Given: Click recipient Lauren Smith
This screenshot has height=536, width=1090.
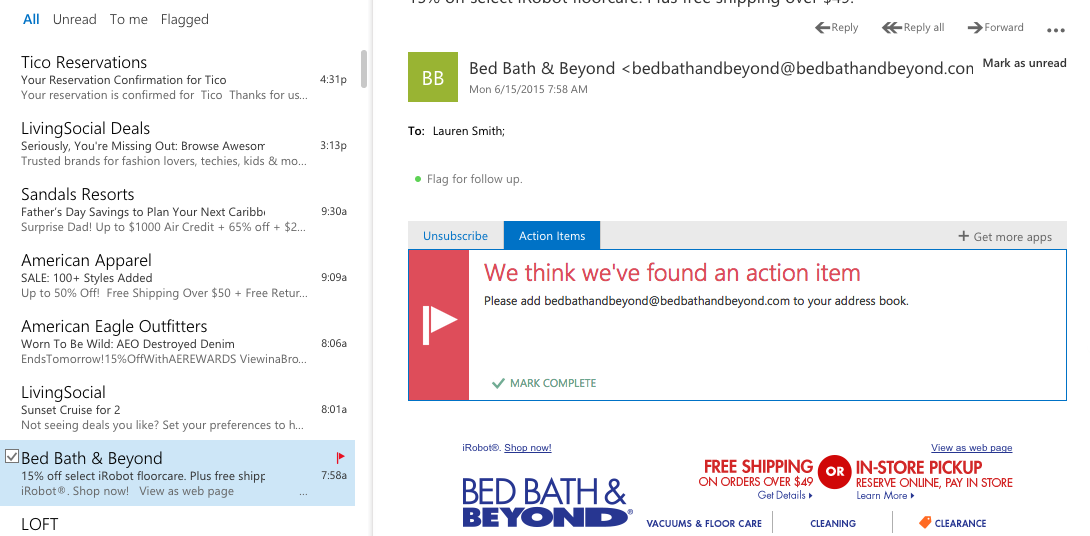Looking at the screenshot, I should [x=469, y=131].
